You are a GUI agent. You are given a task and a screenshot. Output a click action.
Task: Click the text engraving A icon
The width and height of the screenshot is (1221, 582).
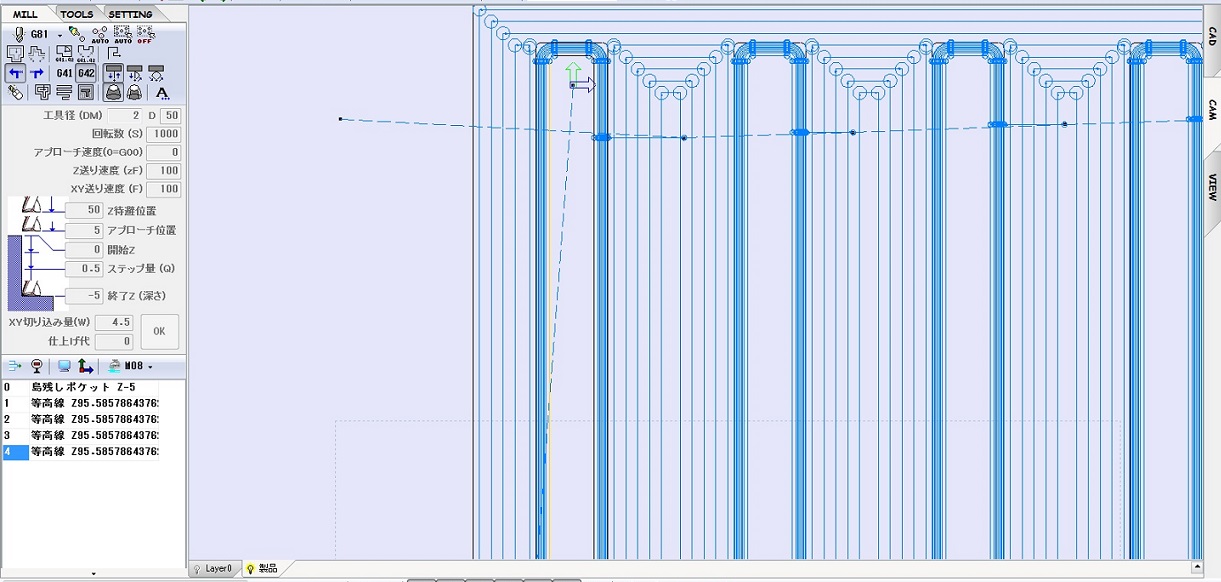point(162,93)
